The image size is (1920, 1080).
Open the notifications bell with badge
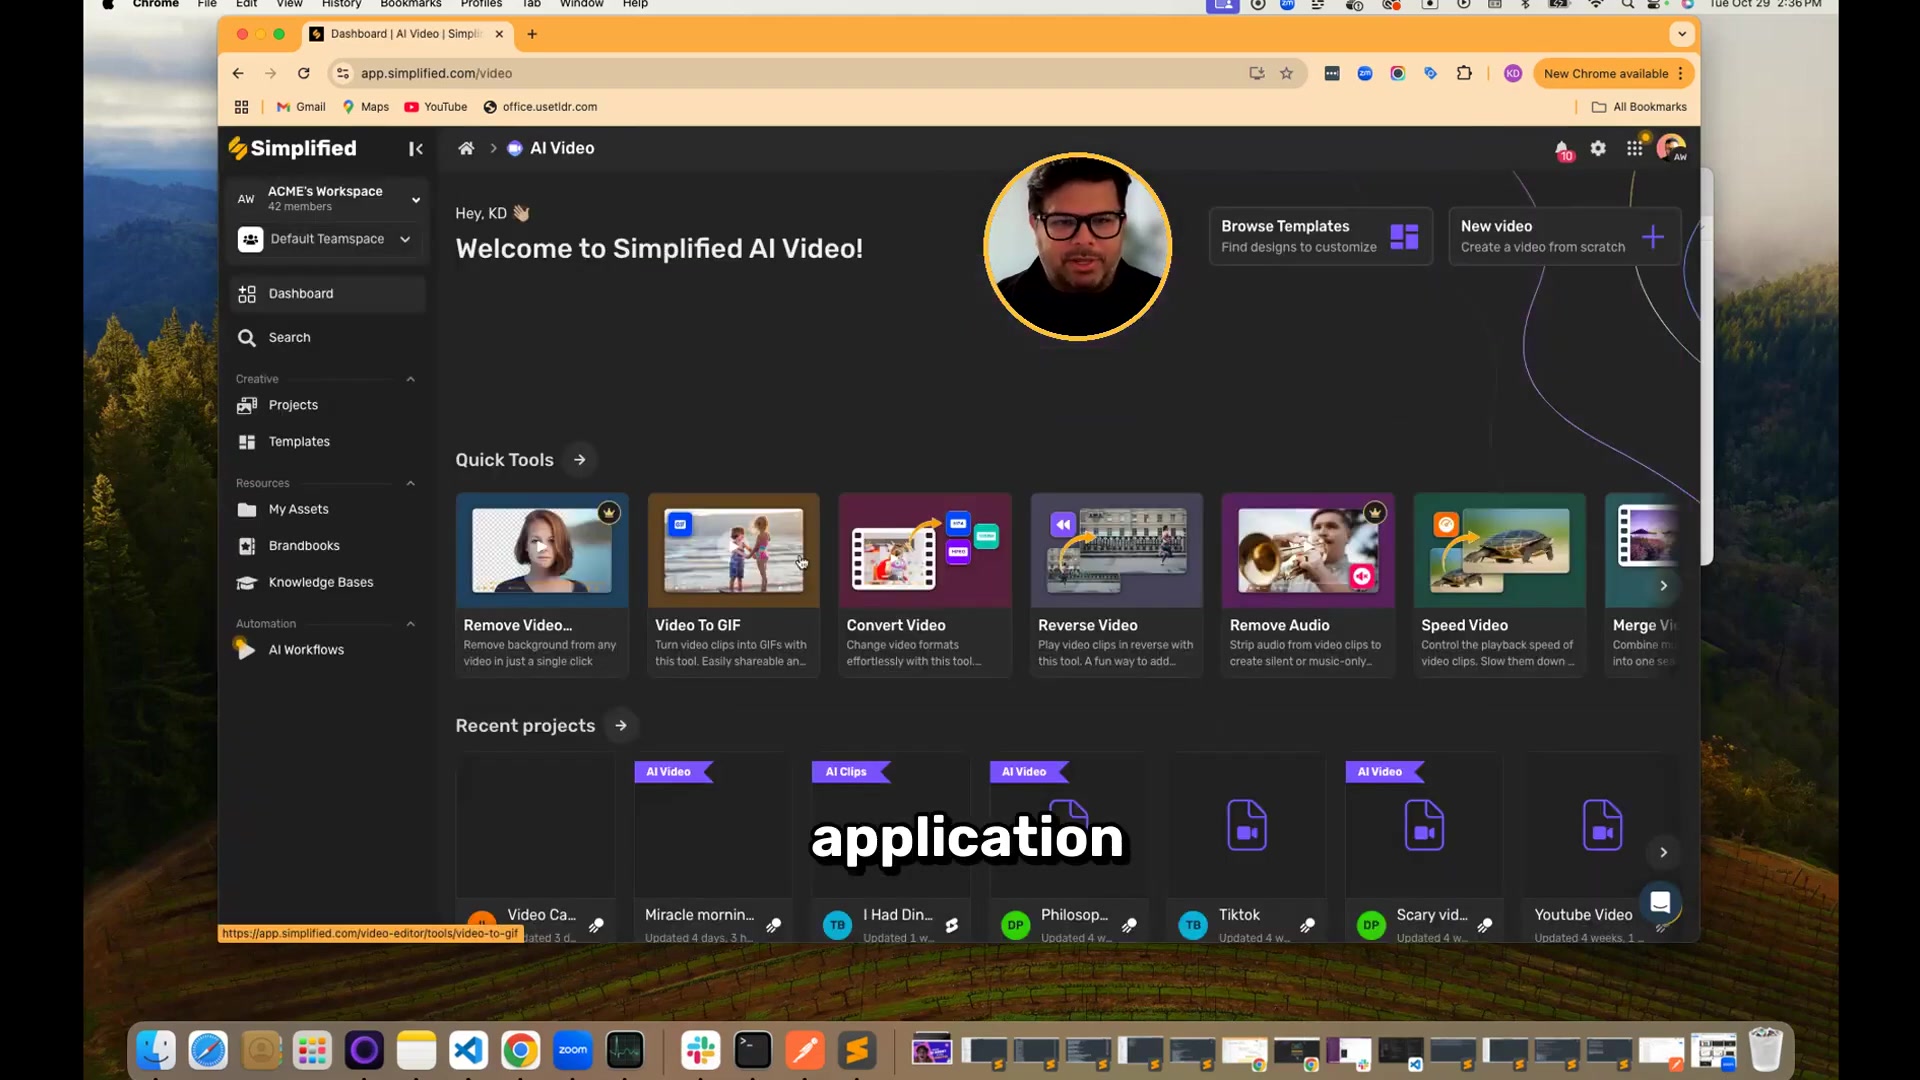click(x=1562, y=150)
